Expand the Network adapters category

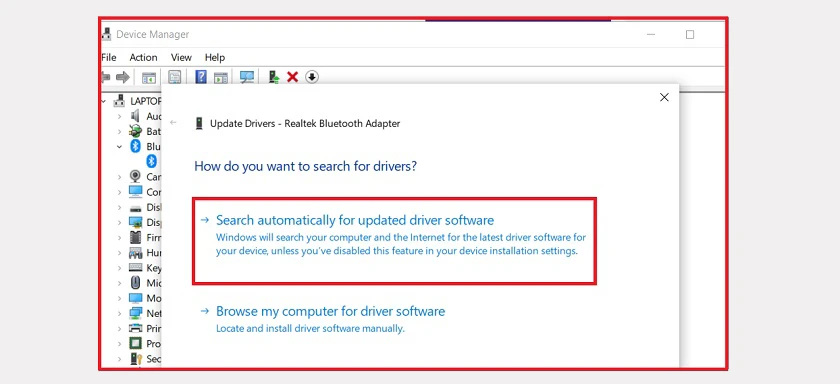119,313
